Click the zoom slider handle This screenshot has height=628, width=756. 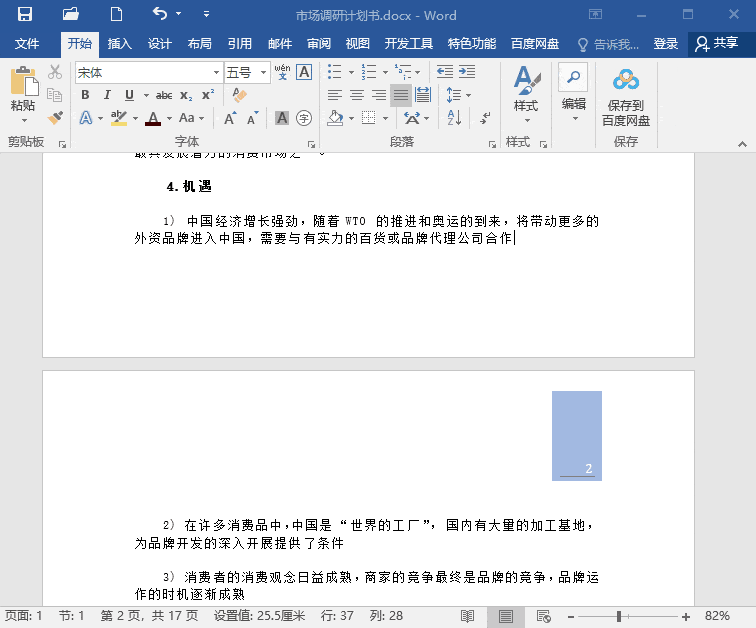point(619,616)
